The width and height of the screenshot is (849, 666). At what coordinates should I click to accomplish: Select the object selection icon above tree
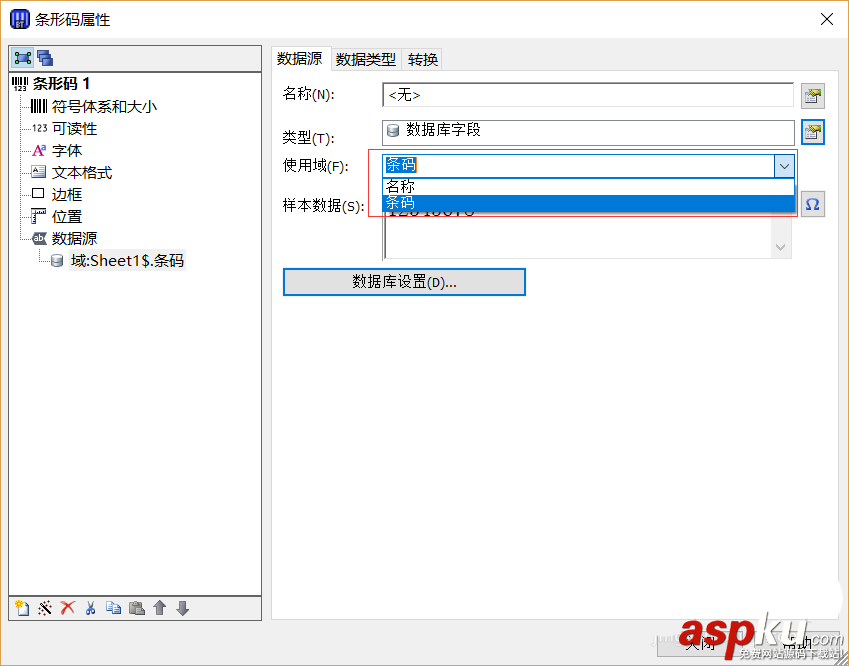[x=23, y=57]
